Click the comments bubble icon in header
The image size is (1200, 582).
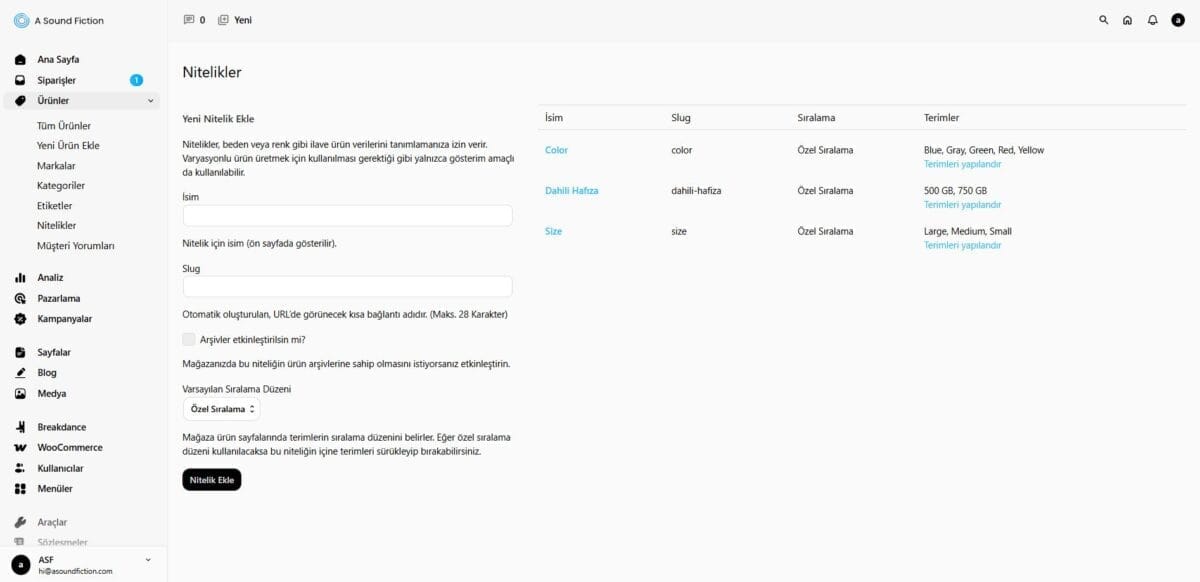pyautogui.click(x=189, y=20)
